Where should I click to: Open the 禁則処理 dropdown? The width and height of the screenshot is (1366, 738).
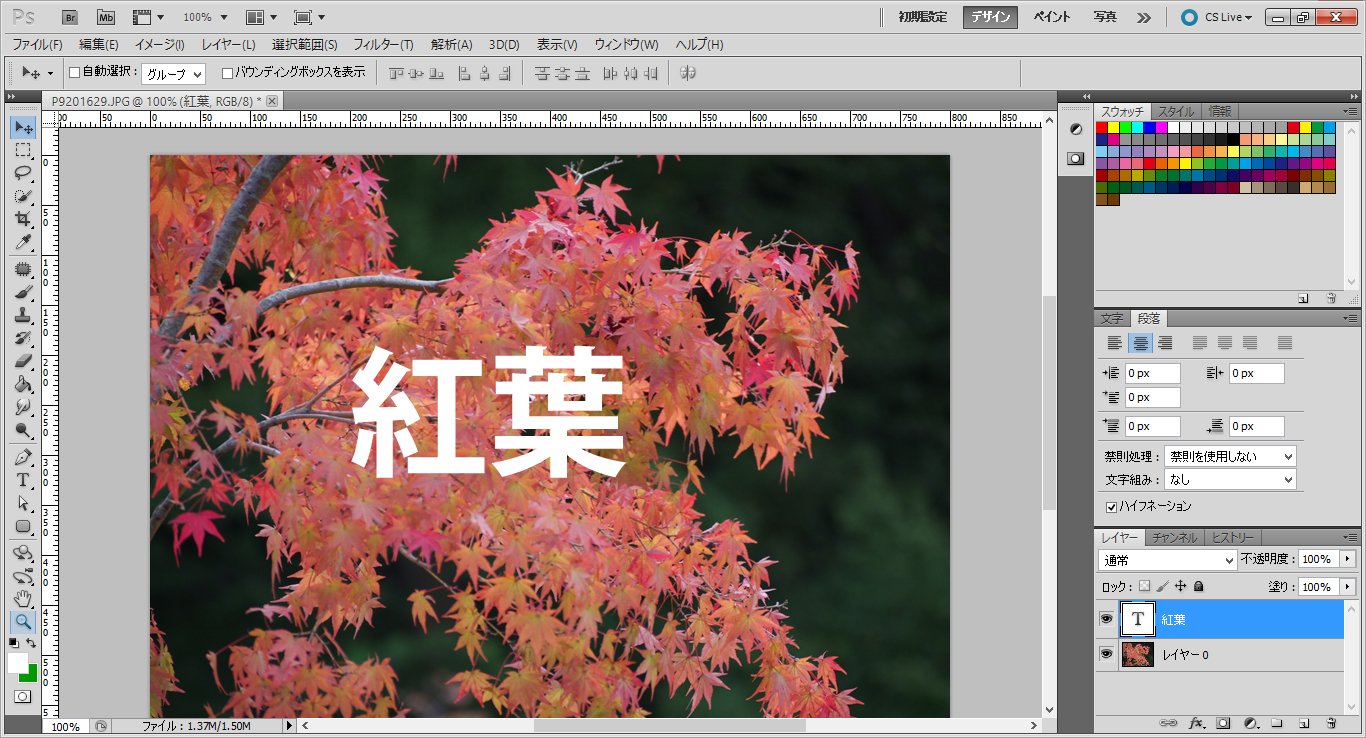click(1230, 456)
